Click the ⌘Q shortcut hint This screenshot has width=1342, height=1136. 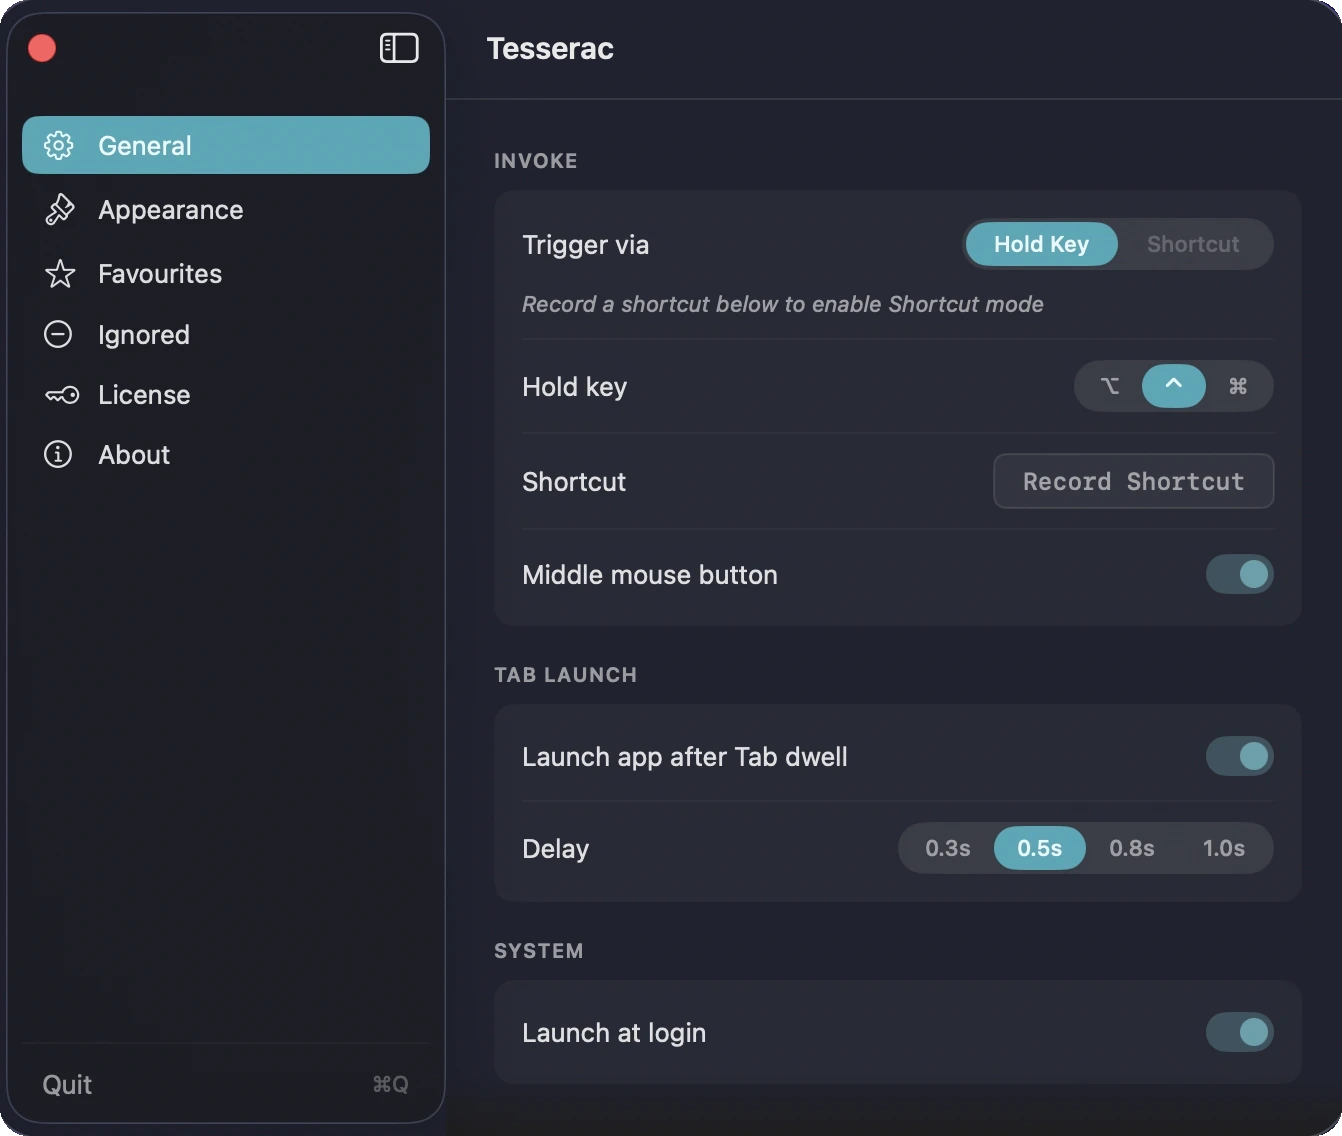[x=390, y=1084]
